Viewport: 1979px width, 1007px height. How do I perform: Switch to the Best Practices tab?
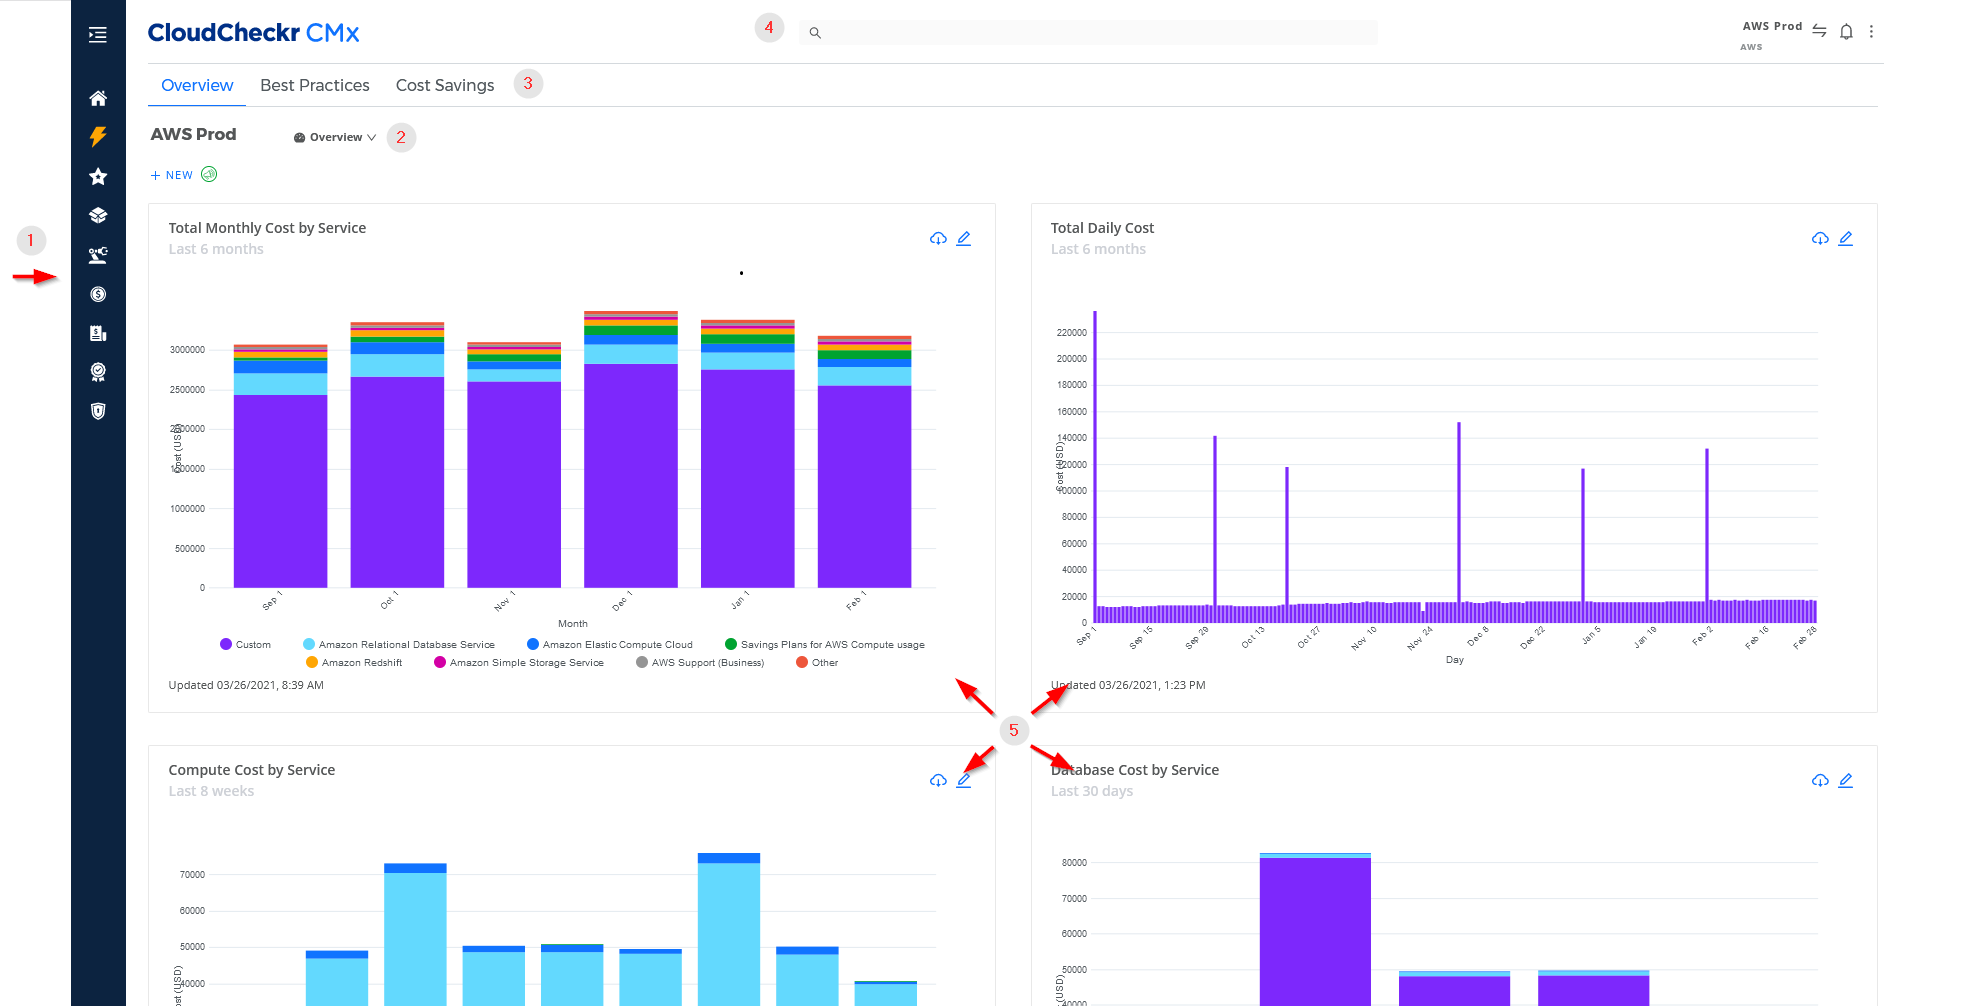pos(315,85)
